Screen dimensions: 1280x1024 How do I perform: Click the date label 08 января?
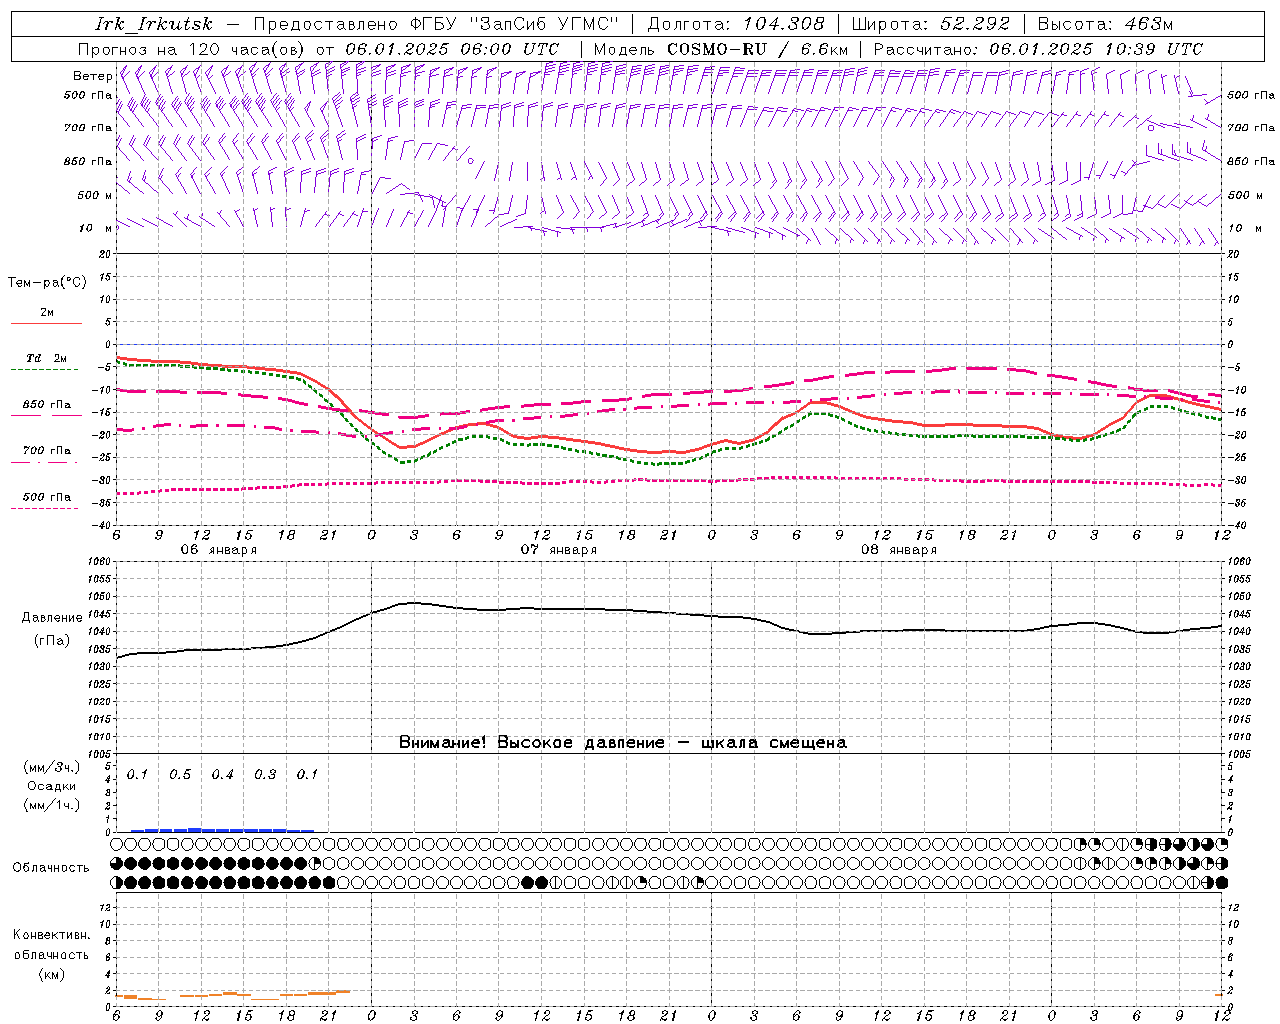898,549
